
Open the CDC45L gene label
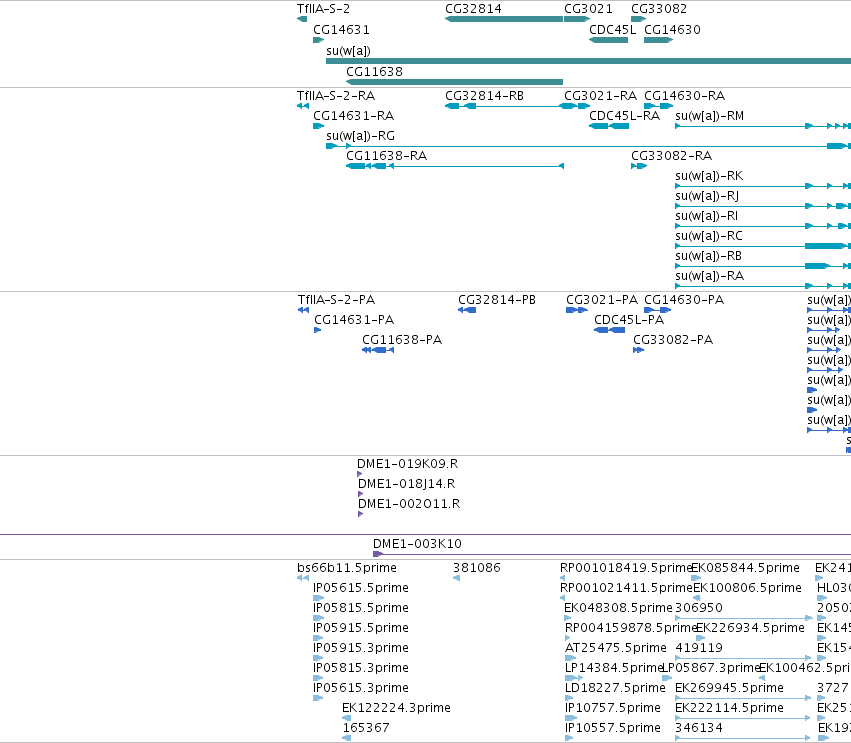(x=613, y=30)
